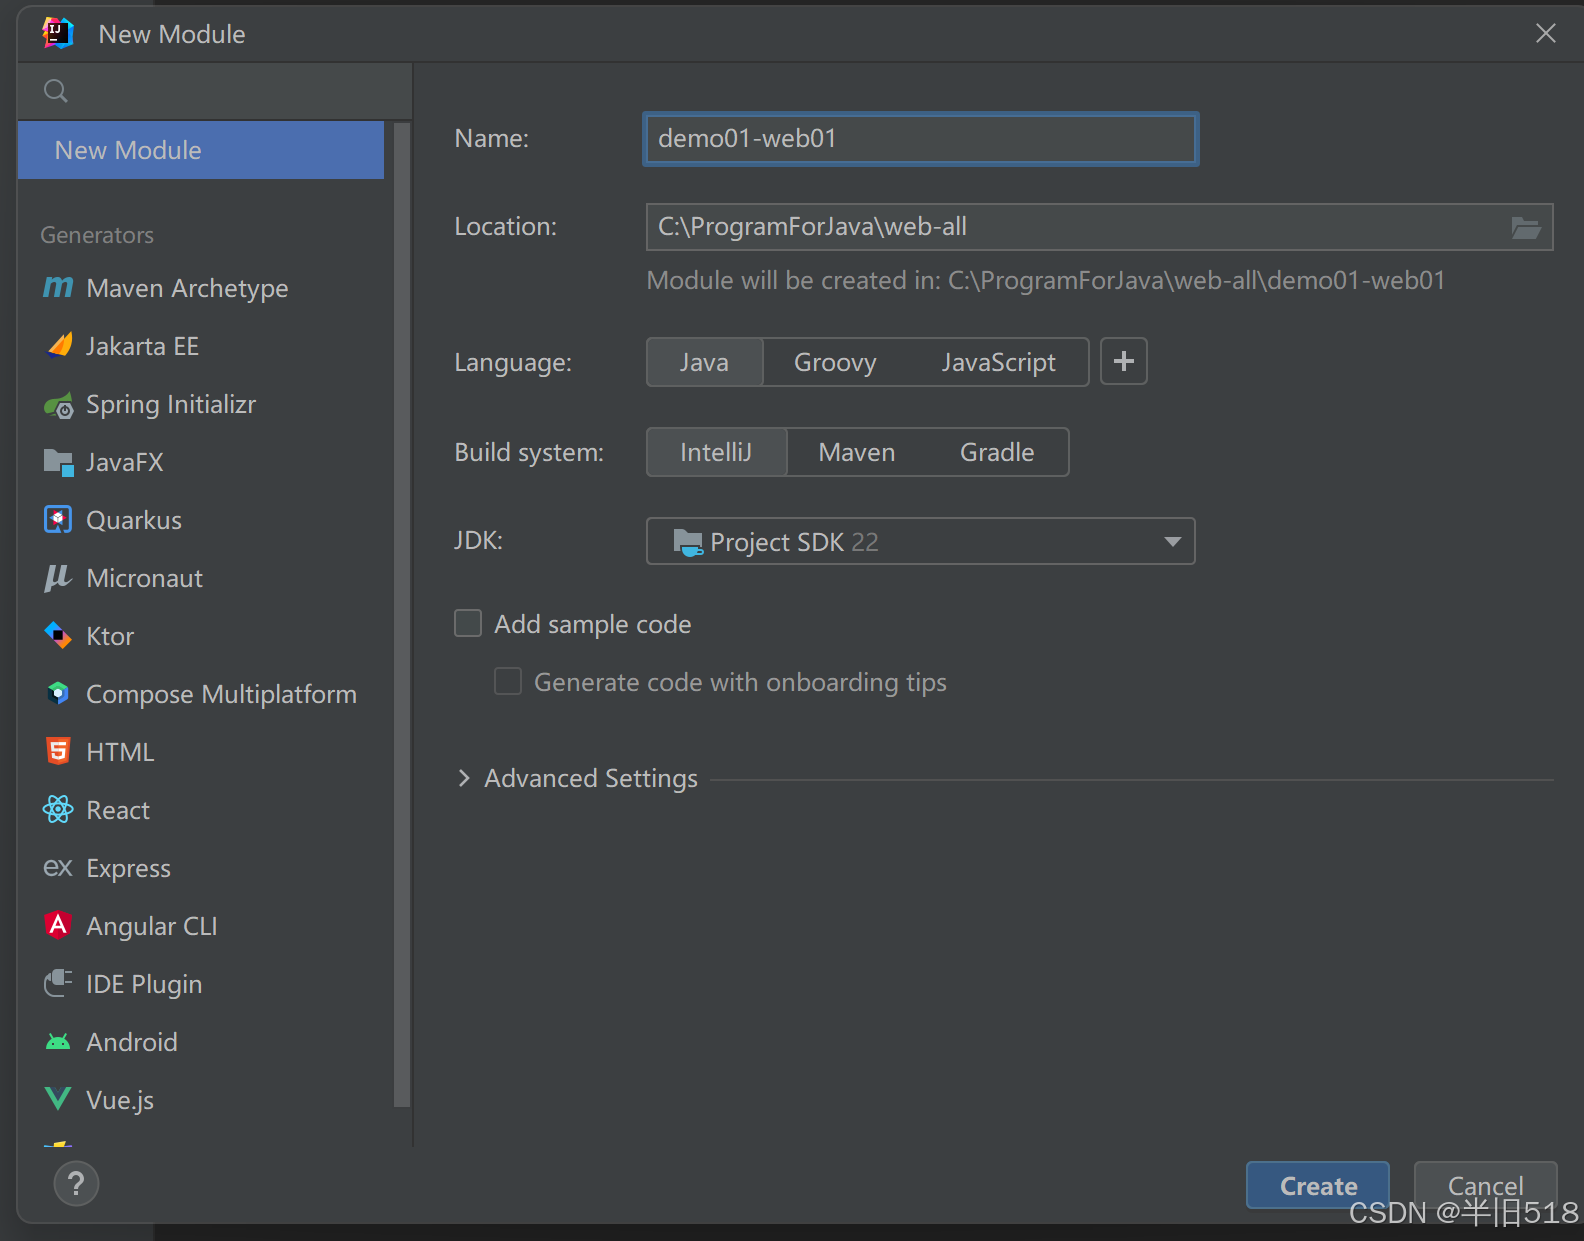Choose Maven as the build system
The height and width of the screenshot is (1241, 1584).
[x=857, y=452]
